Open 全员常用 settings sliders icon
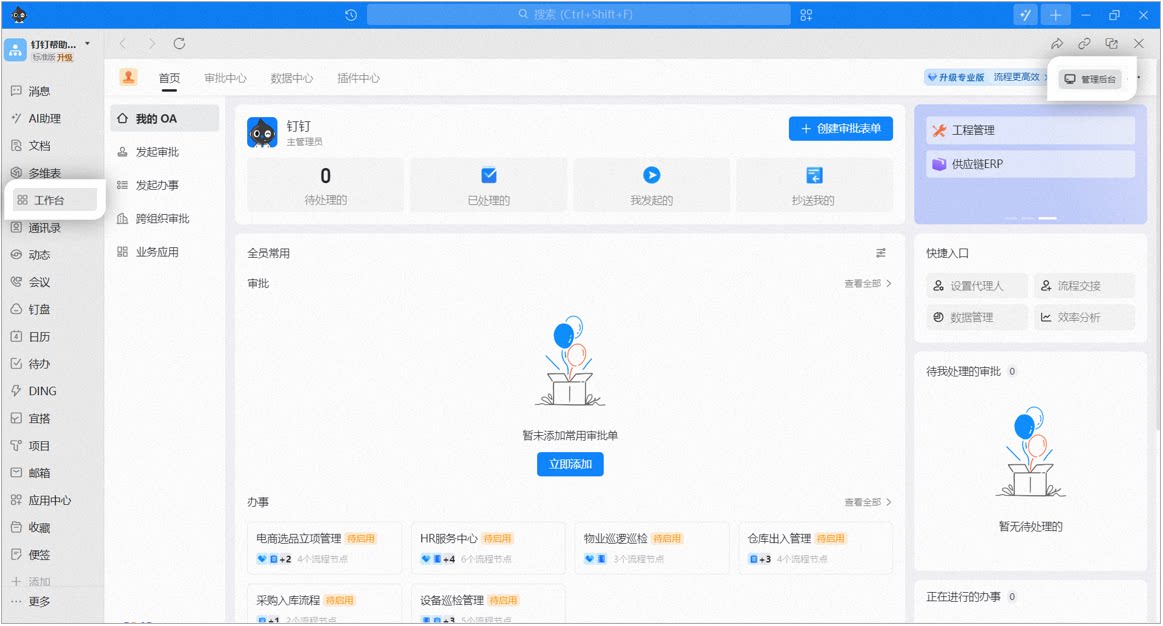The image size is (1163, 626). point(881,253)
